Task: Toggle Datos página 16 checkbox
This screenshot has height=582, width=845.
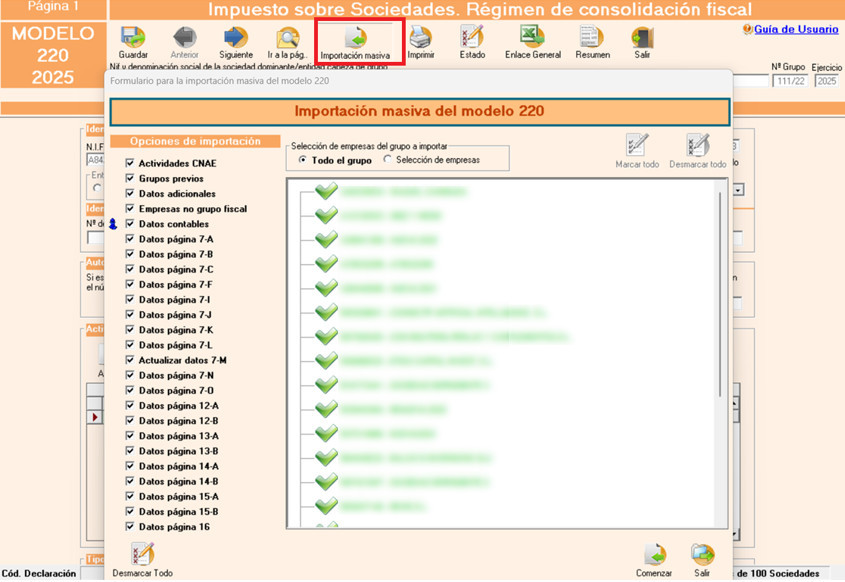Action: 129,526
